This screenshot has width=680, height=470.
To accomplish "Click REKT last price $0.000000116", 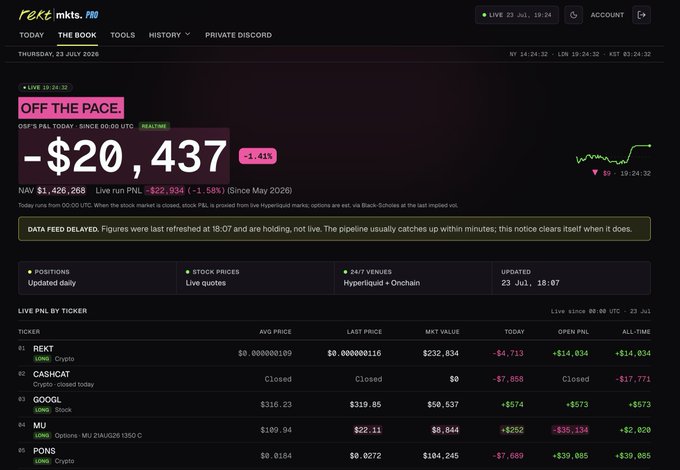I will click(354, 353).
